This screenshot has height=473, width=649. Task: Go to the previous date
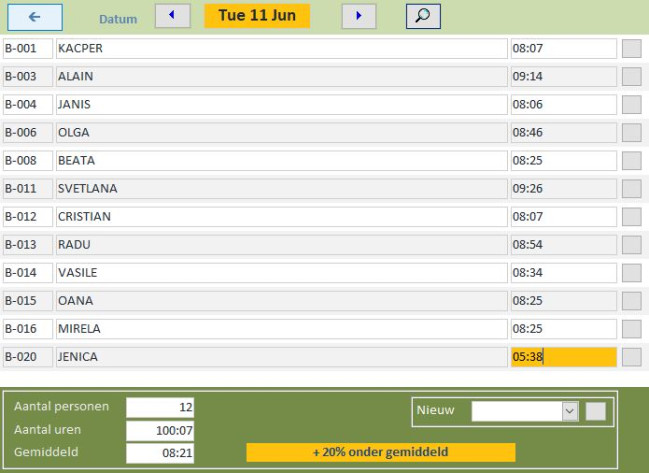[173, 16]
